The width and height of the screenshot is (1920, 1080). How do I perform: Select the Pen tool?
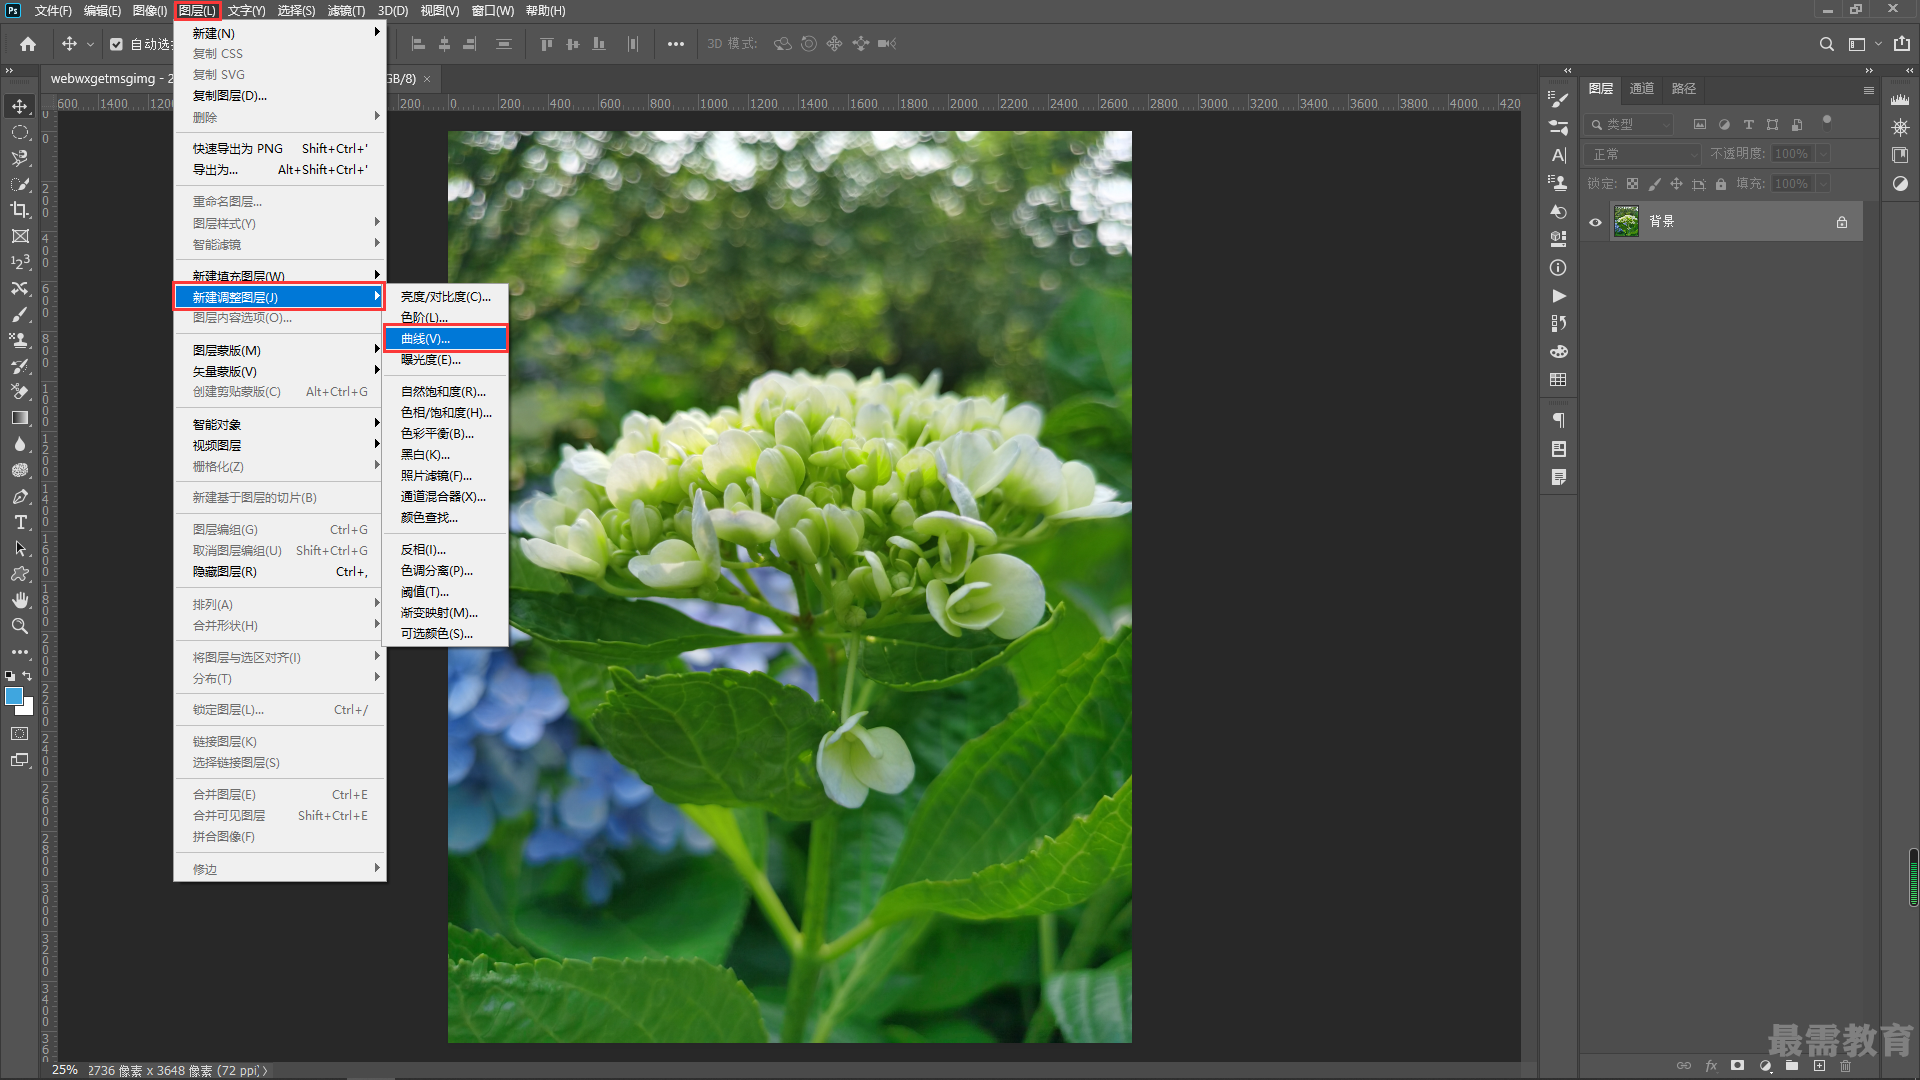[x=20, y=496]
